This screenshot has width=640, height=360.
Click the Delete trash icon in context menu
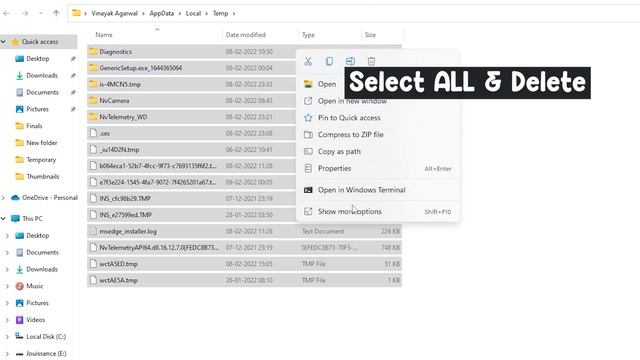(371, 61)
